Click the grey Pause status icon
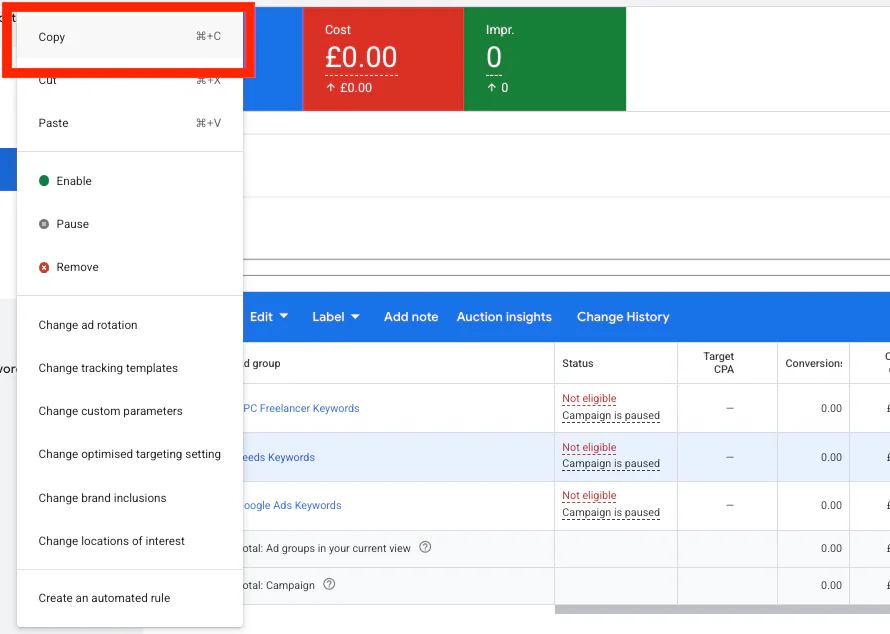890x634 pixels. click(x=44, y=224)
